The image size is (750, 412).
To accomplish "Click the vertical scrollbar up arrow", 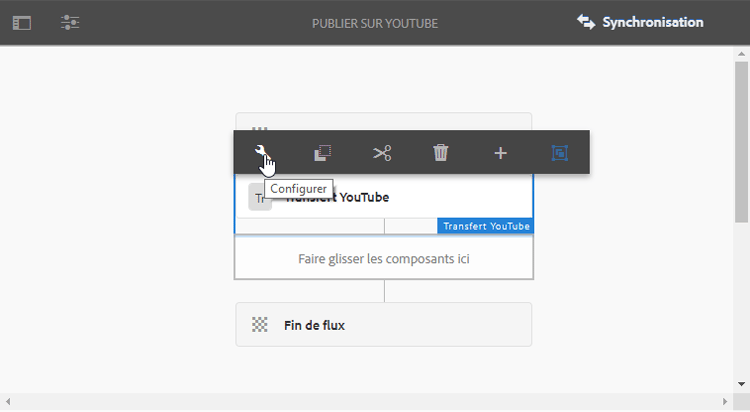I will click(x=741, y=54).
